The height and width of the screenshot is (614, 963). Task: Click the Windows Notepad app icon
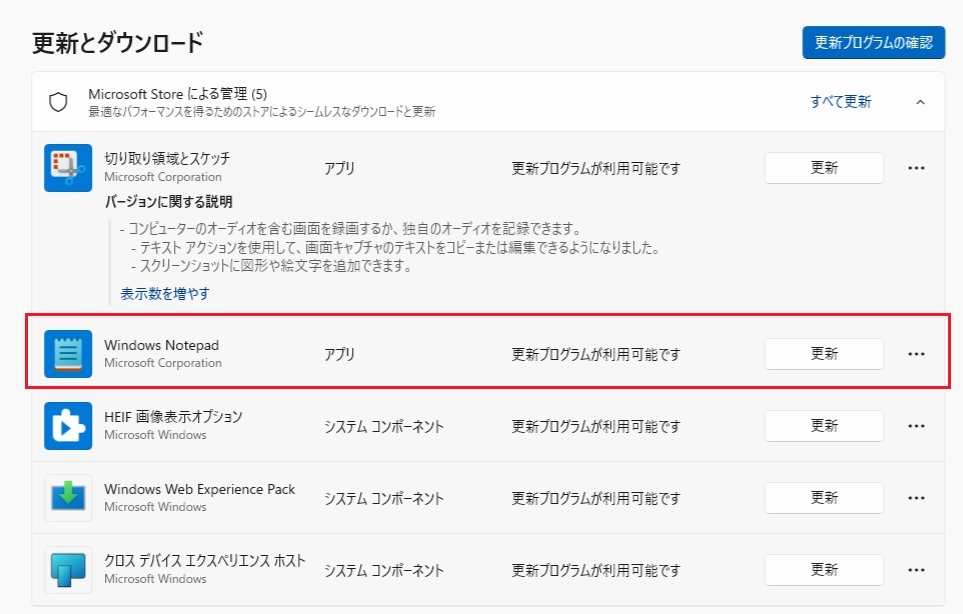68,354
